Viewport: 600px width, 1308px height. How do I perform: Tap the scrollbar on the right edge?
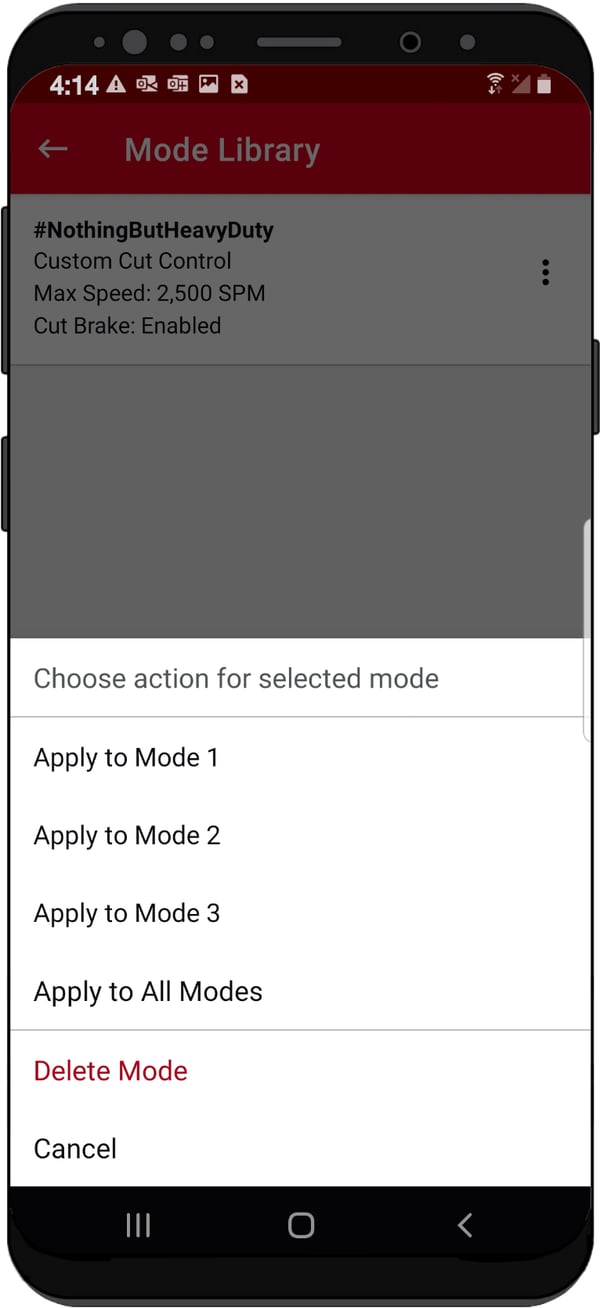[x=585, y=620]
